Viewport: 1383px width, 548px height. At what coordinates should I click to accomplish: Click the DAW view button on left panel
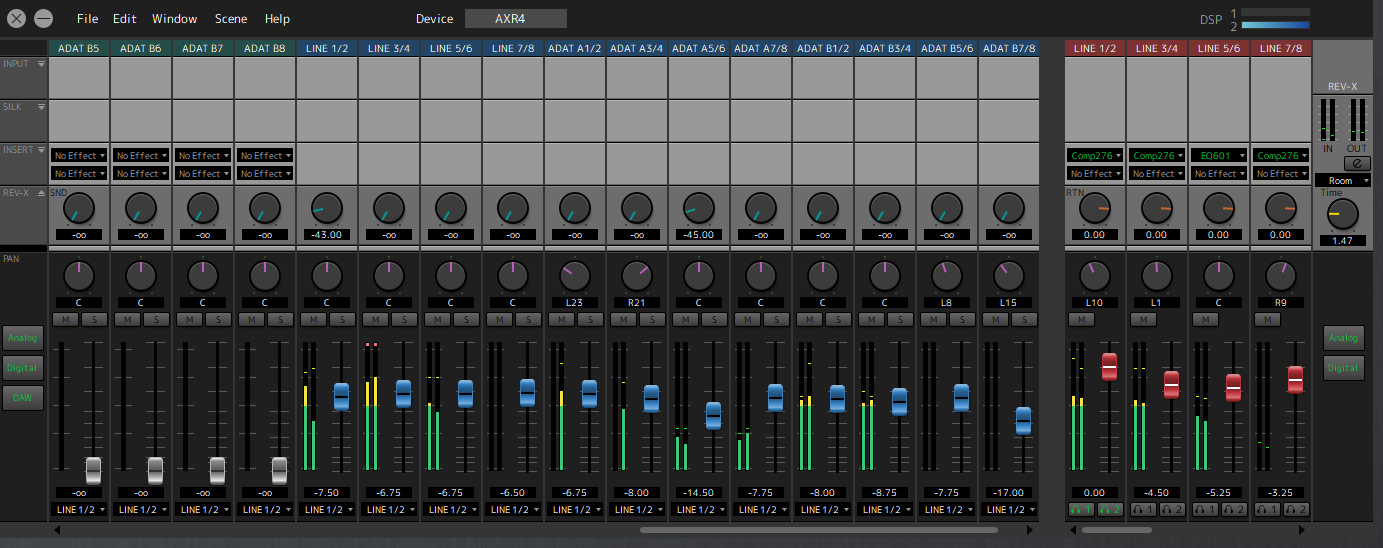pos(22,397)
